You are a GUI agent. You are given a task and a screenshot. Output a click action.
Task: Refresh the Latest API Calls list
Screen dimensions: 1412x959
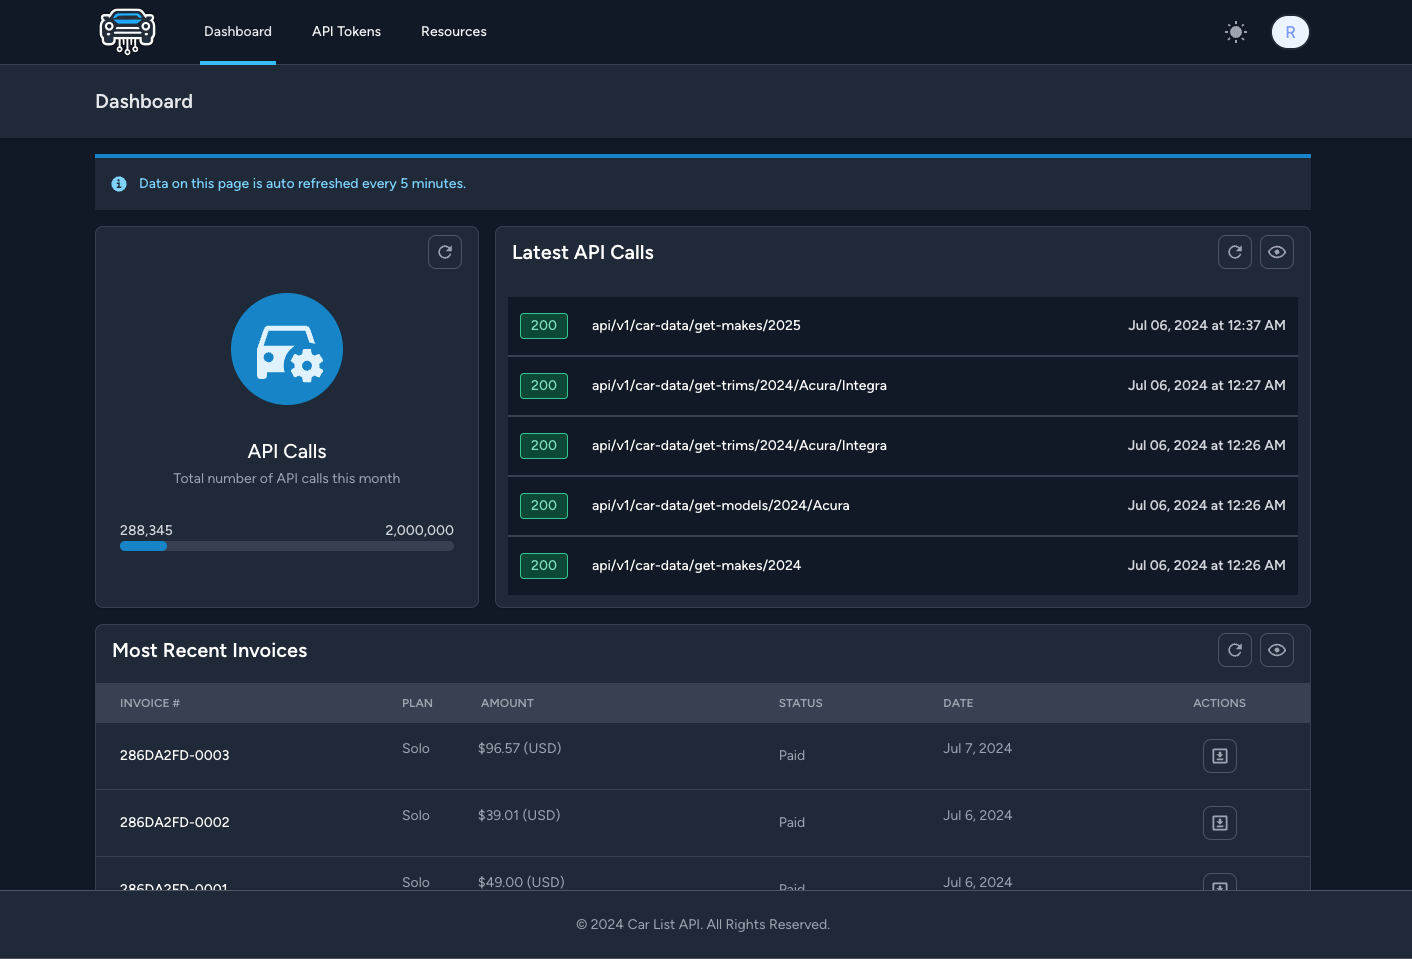coord(1234,252)
